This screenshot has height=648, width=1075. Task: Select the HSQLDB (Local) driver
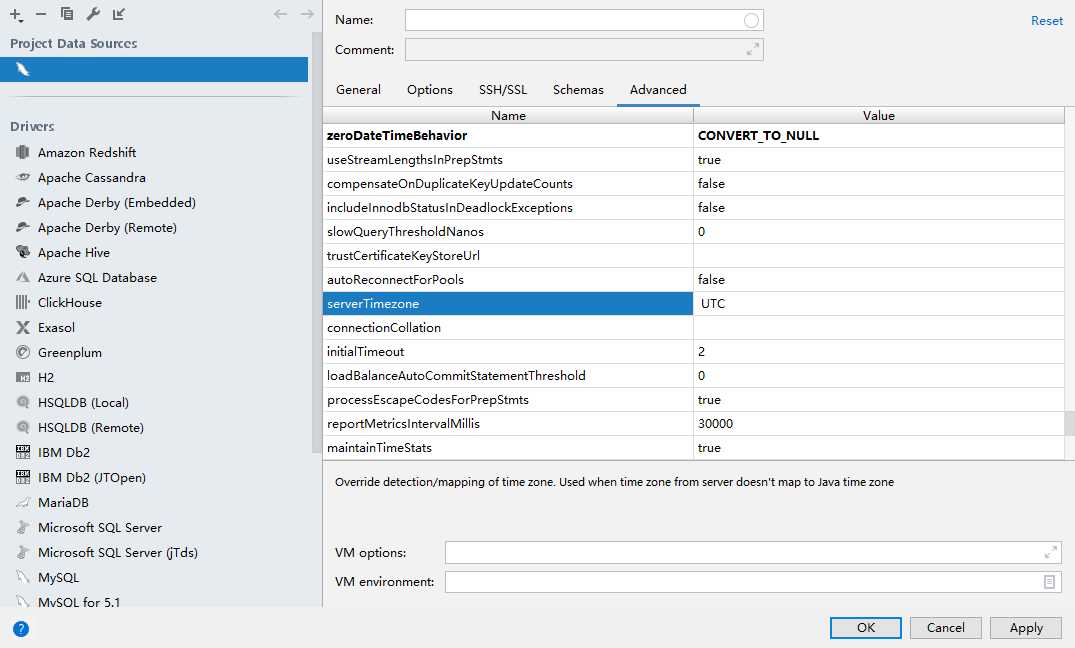point(83,403)
